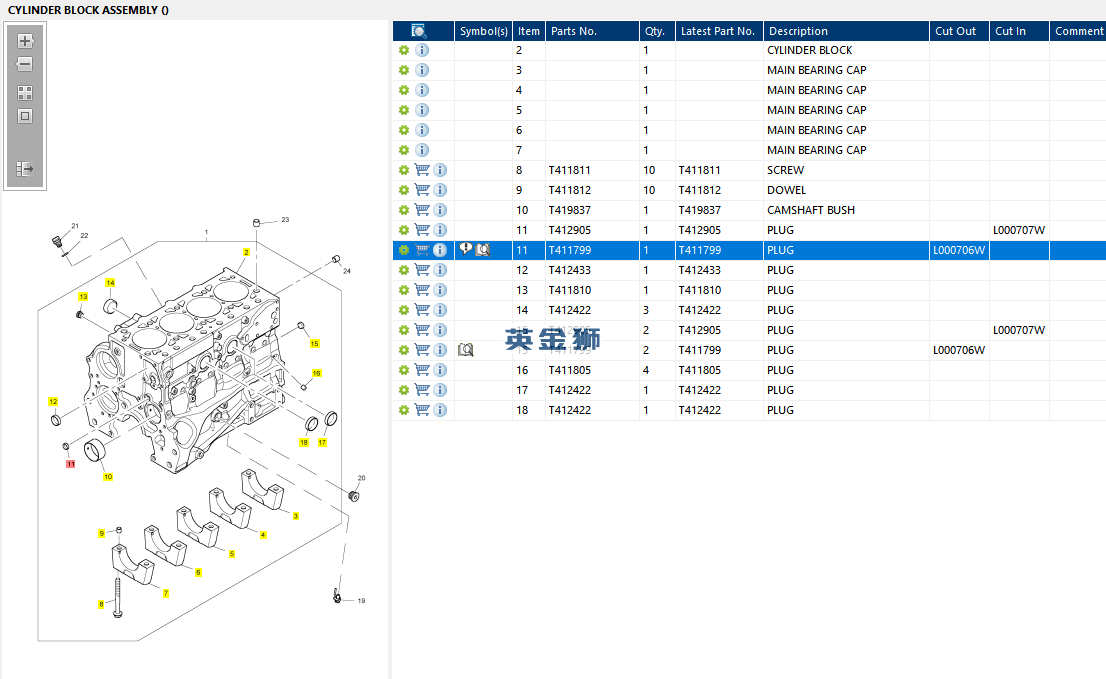Click the single-square fit view icon
The height and width of the screenshot is (679, 1106).
click(x=25, y=116)
